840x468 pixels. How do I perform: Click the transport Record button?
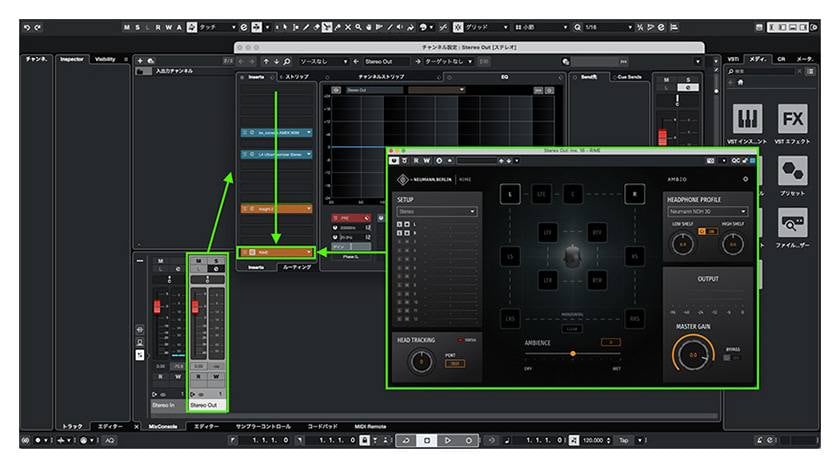click(468, 440)
